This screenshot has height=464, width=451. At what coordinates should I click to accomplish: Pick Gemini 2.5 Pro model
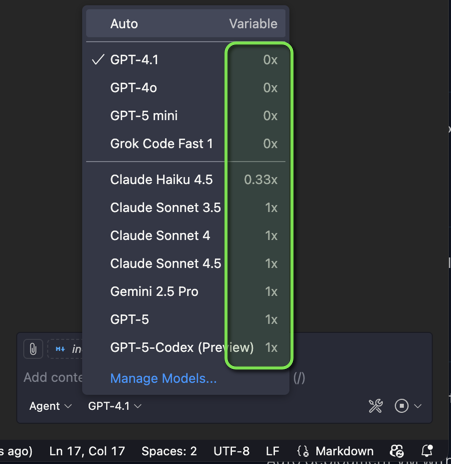click(186, 292)
